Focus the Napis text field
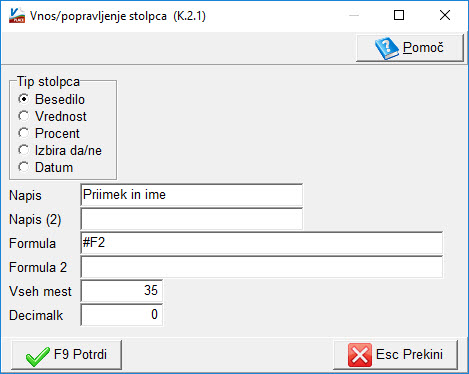The image size is (469, 374). click(x=191, y=195)
